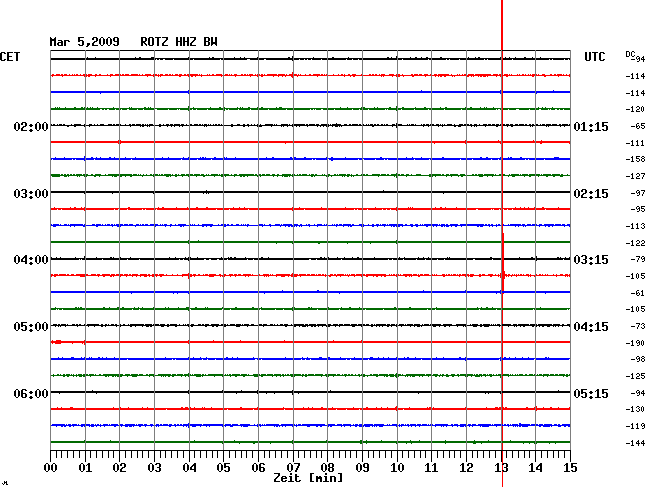Select the CET time label "03:00"
Image resolution: width=650 pixels, height=494 pixels.
click(x=31, y=194)
